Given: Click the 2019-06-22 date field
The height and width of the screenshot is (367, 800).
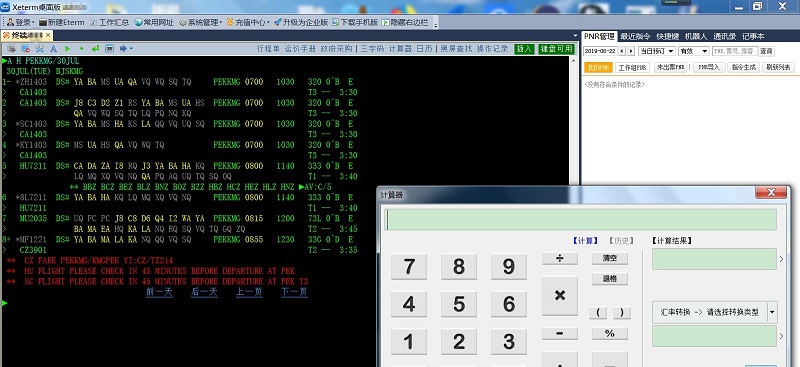Looking at the screenshot, I should pos(600,51).
